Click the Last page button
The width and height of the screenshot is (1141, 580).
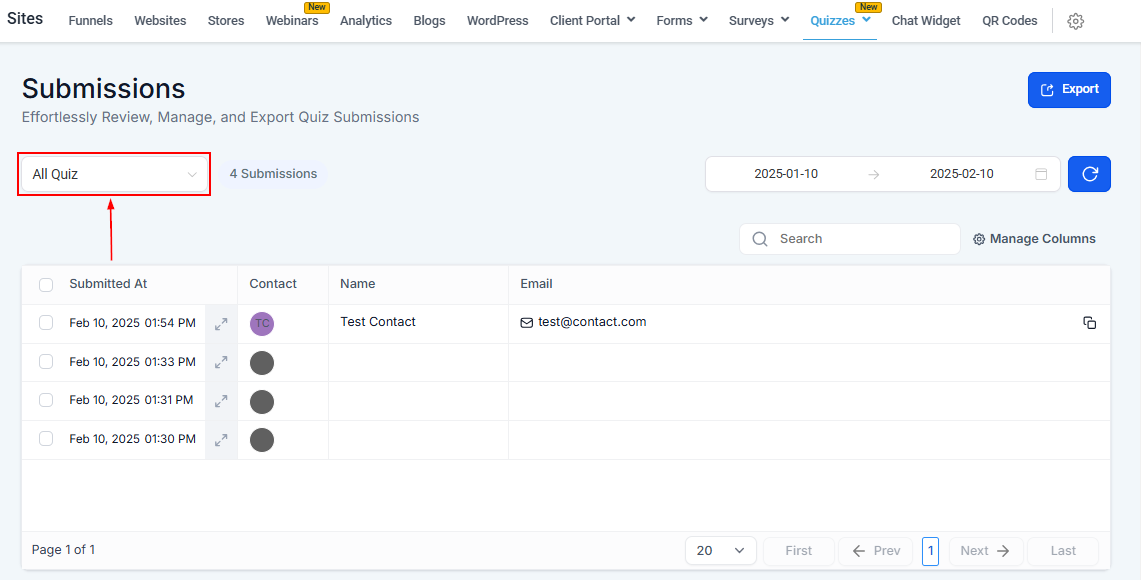point(1062,551)
